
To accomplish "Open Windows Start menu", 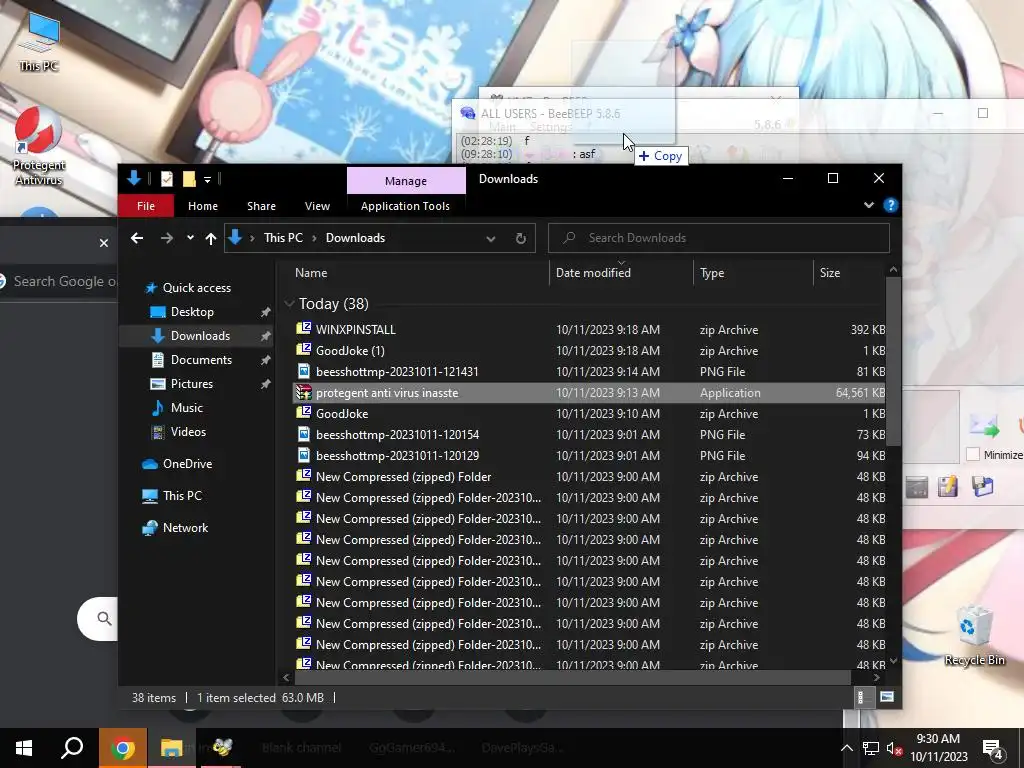I will click(x=24, y=748).
